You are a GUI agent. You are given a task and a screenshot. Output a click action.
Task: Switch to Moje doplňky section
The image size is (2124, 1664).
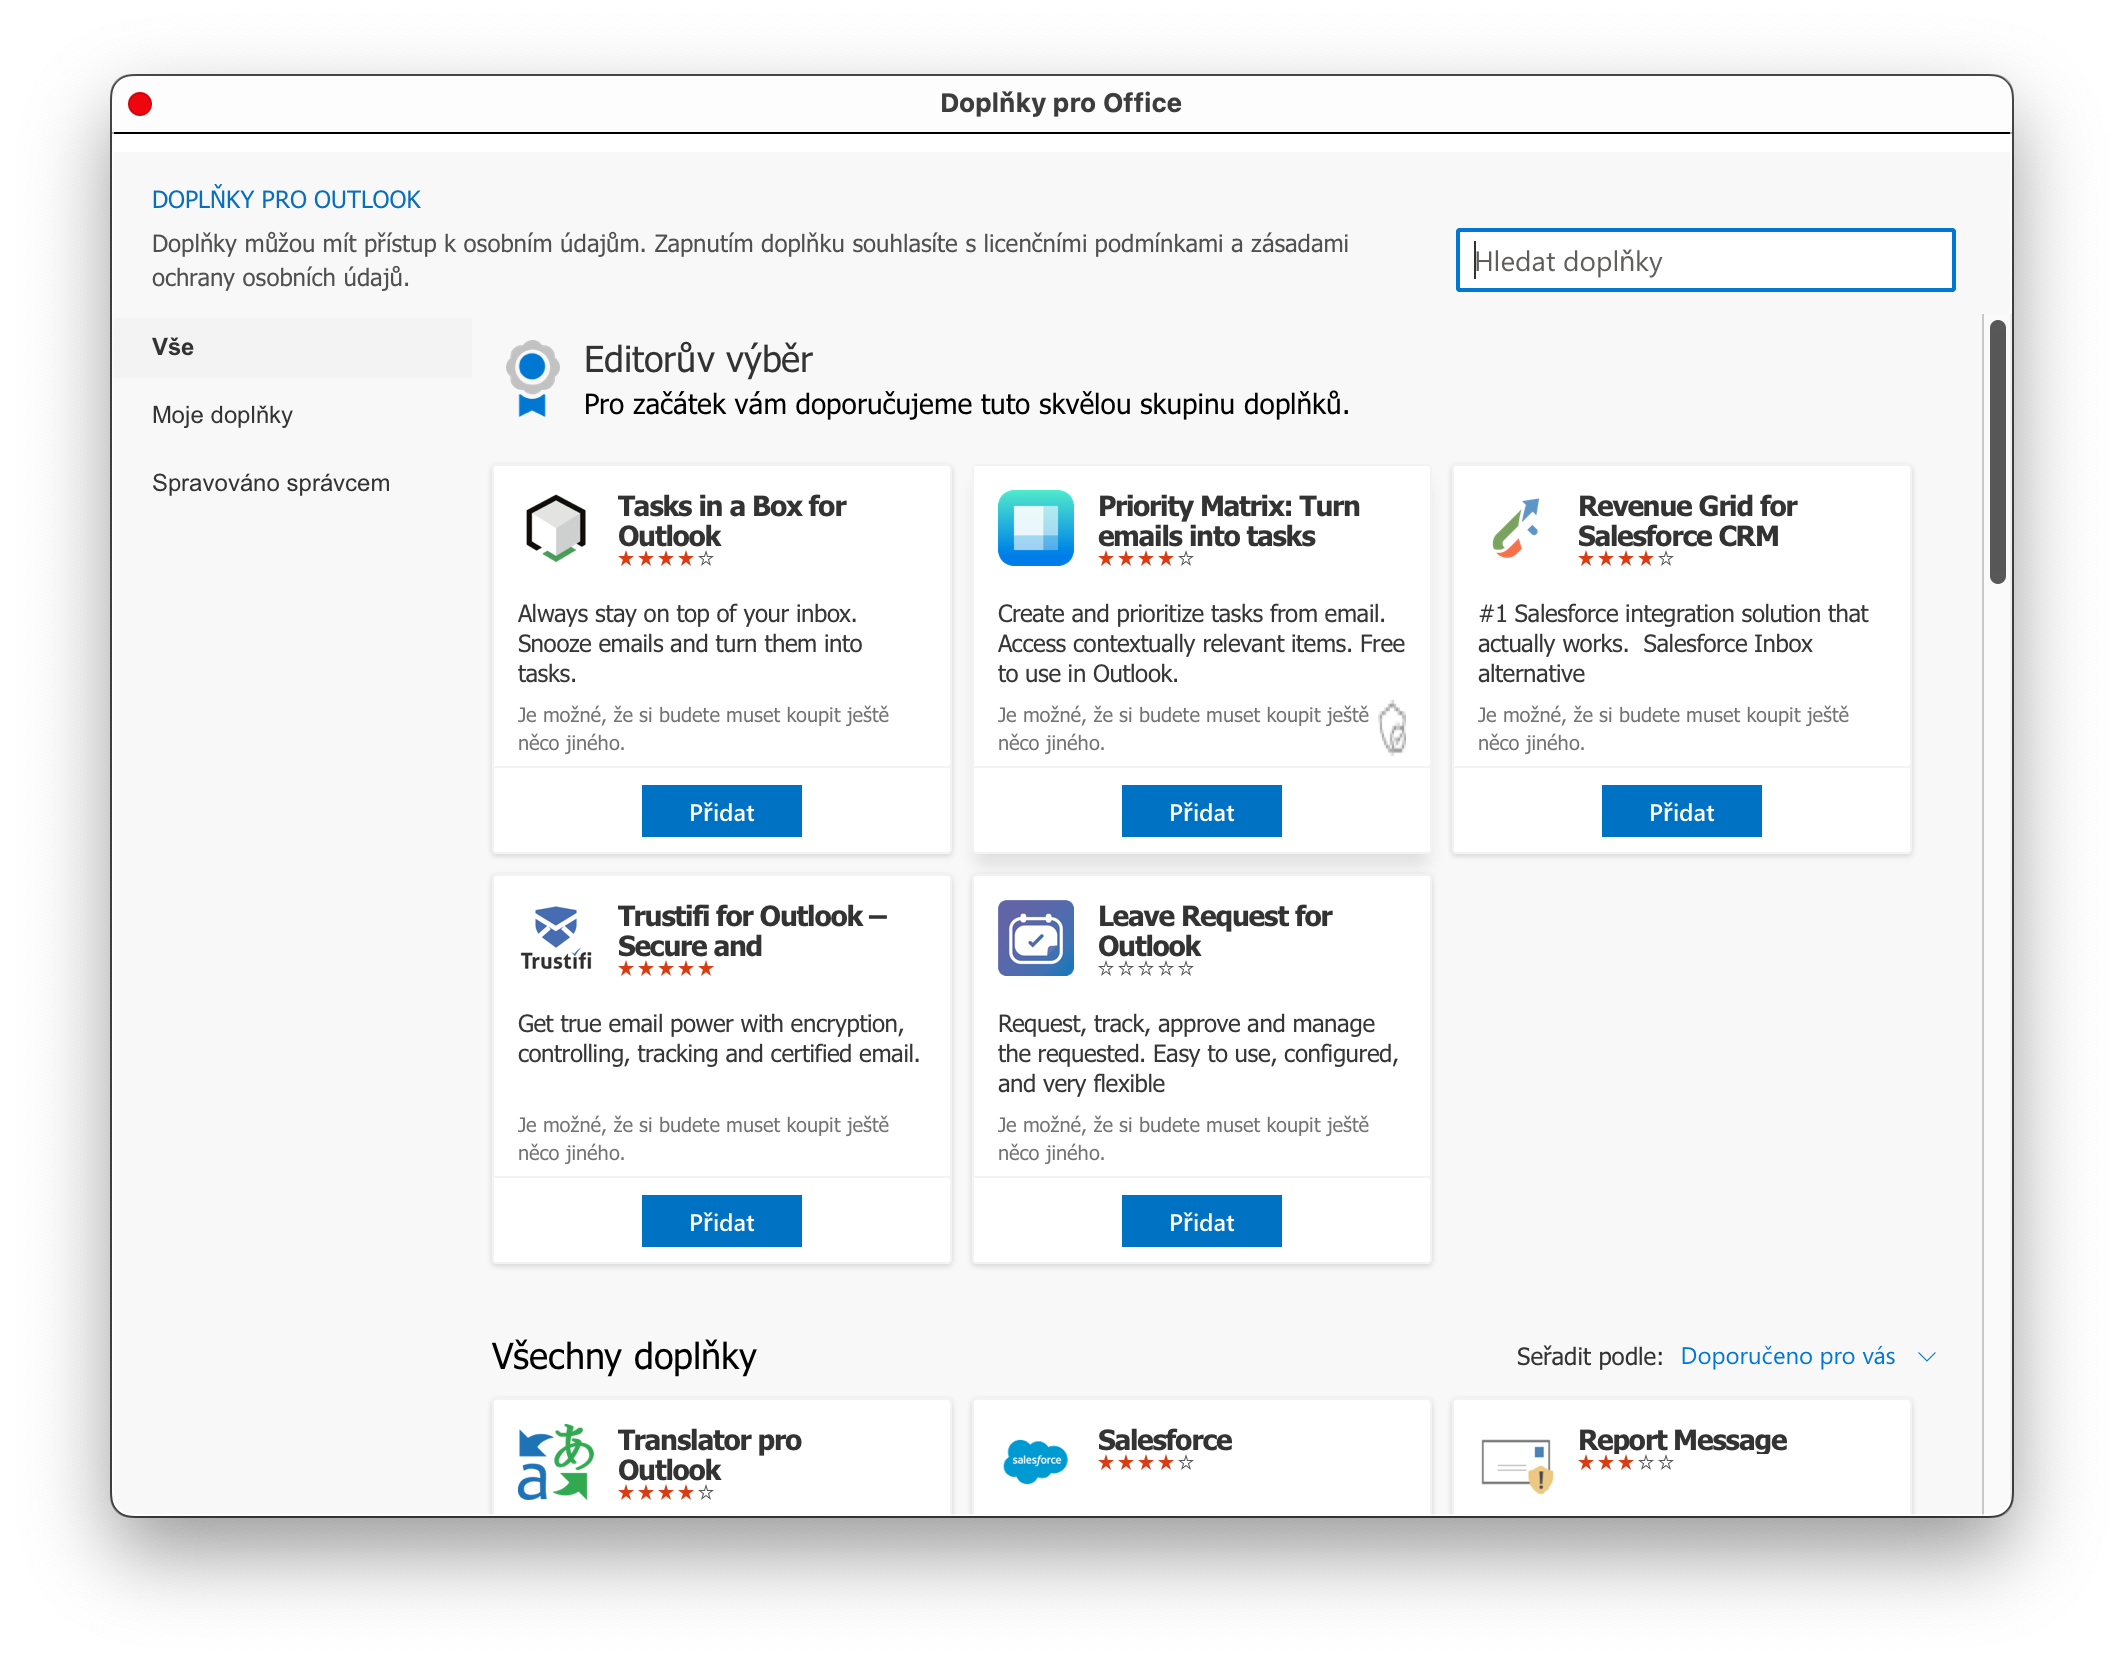[222, 415]
